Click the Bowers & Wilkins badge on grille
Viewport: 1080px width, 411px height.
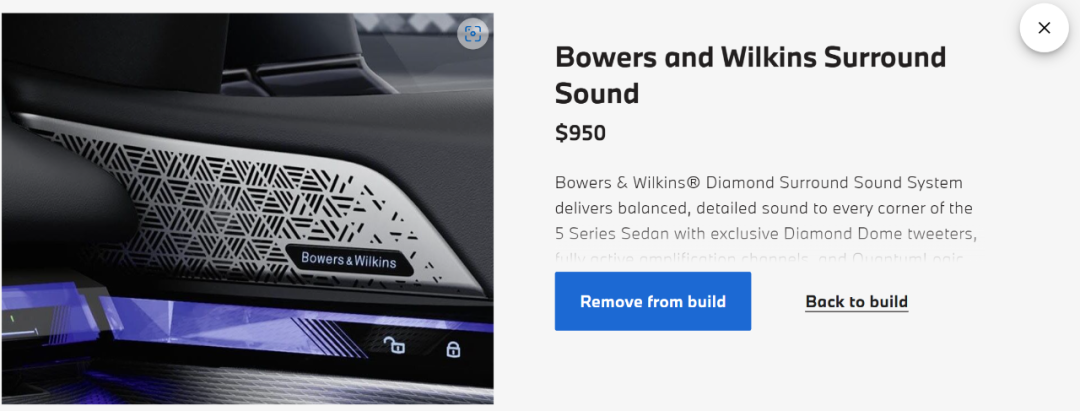[349, 261]
